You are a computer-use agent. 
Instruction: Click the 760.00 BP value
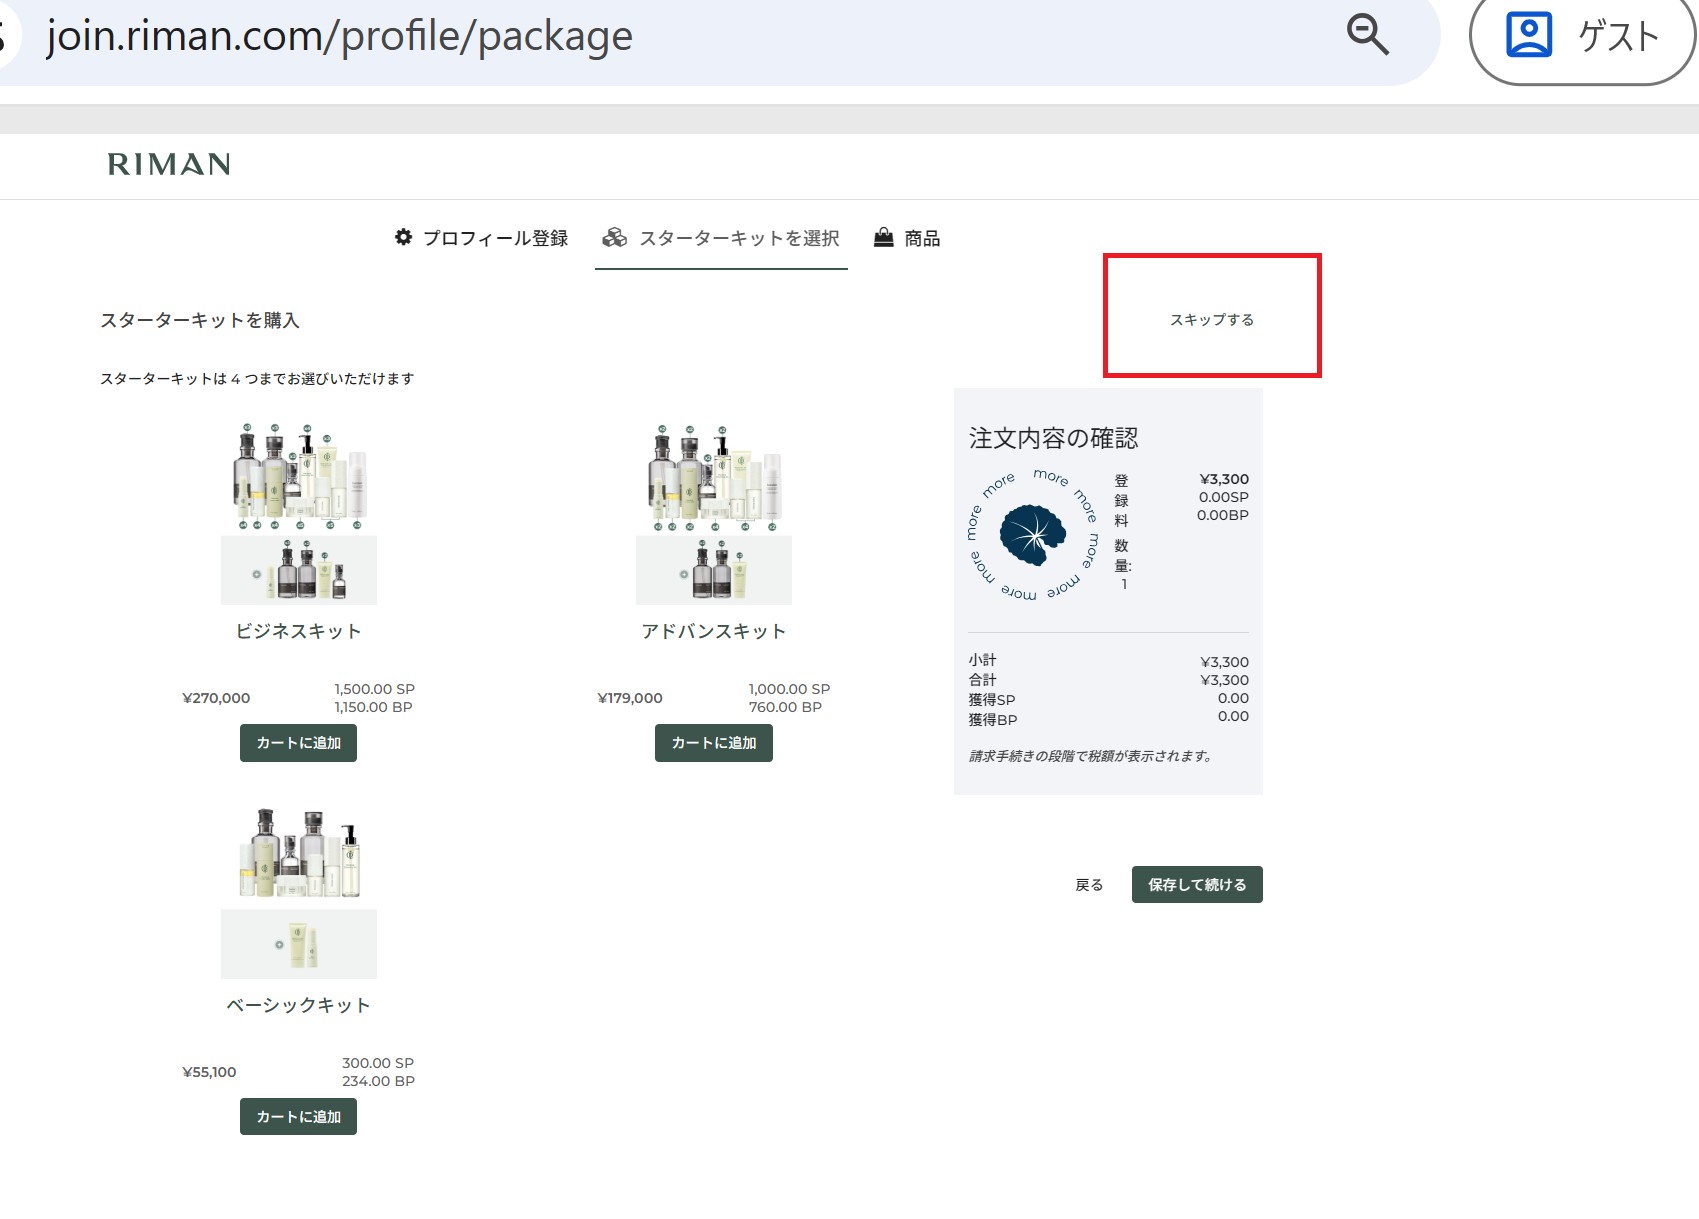click(785, 707)
